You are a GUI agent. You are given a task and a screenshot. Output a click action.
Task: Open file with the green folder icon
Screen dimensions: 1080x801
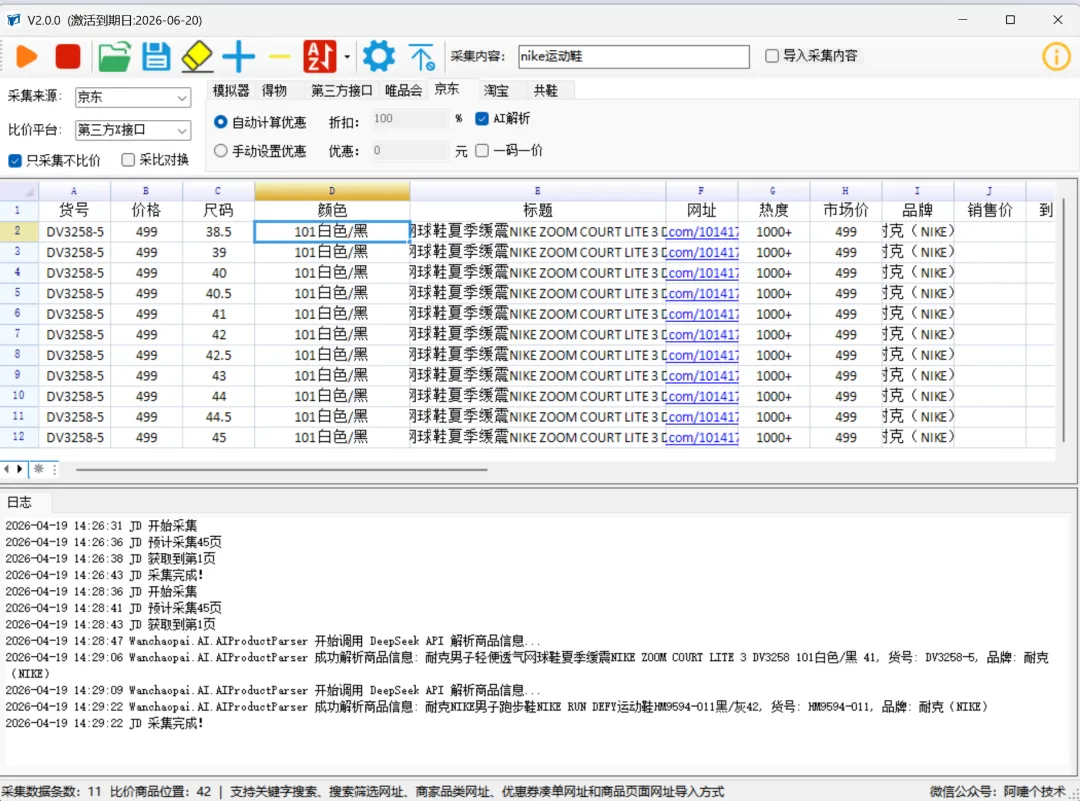(x=114, y=56)
